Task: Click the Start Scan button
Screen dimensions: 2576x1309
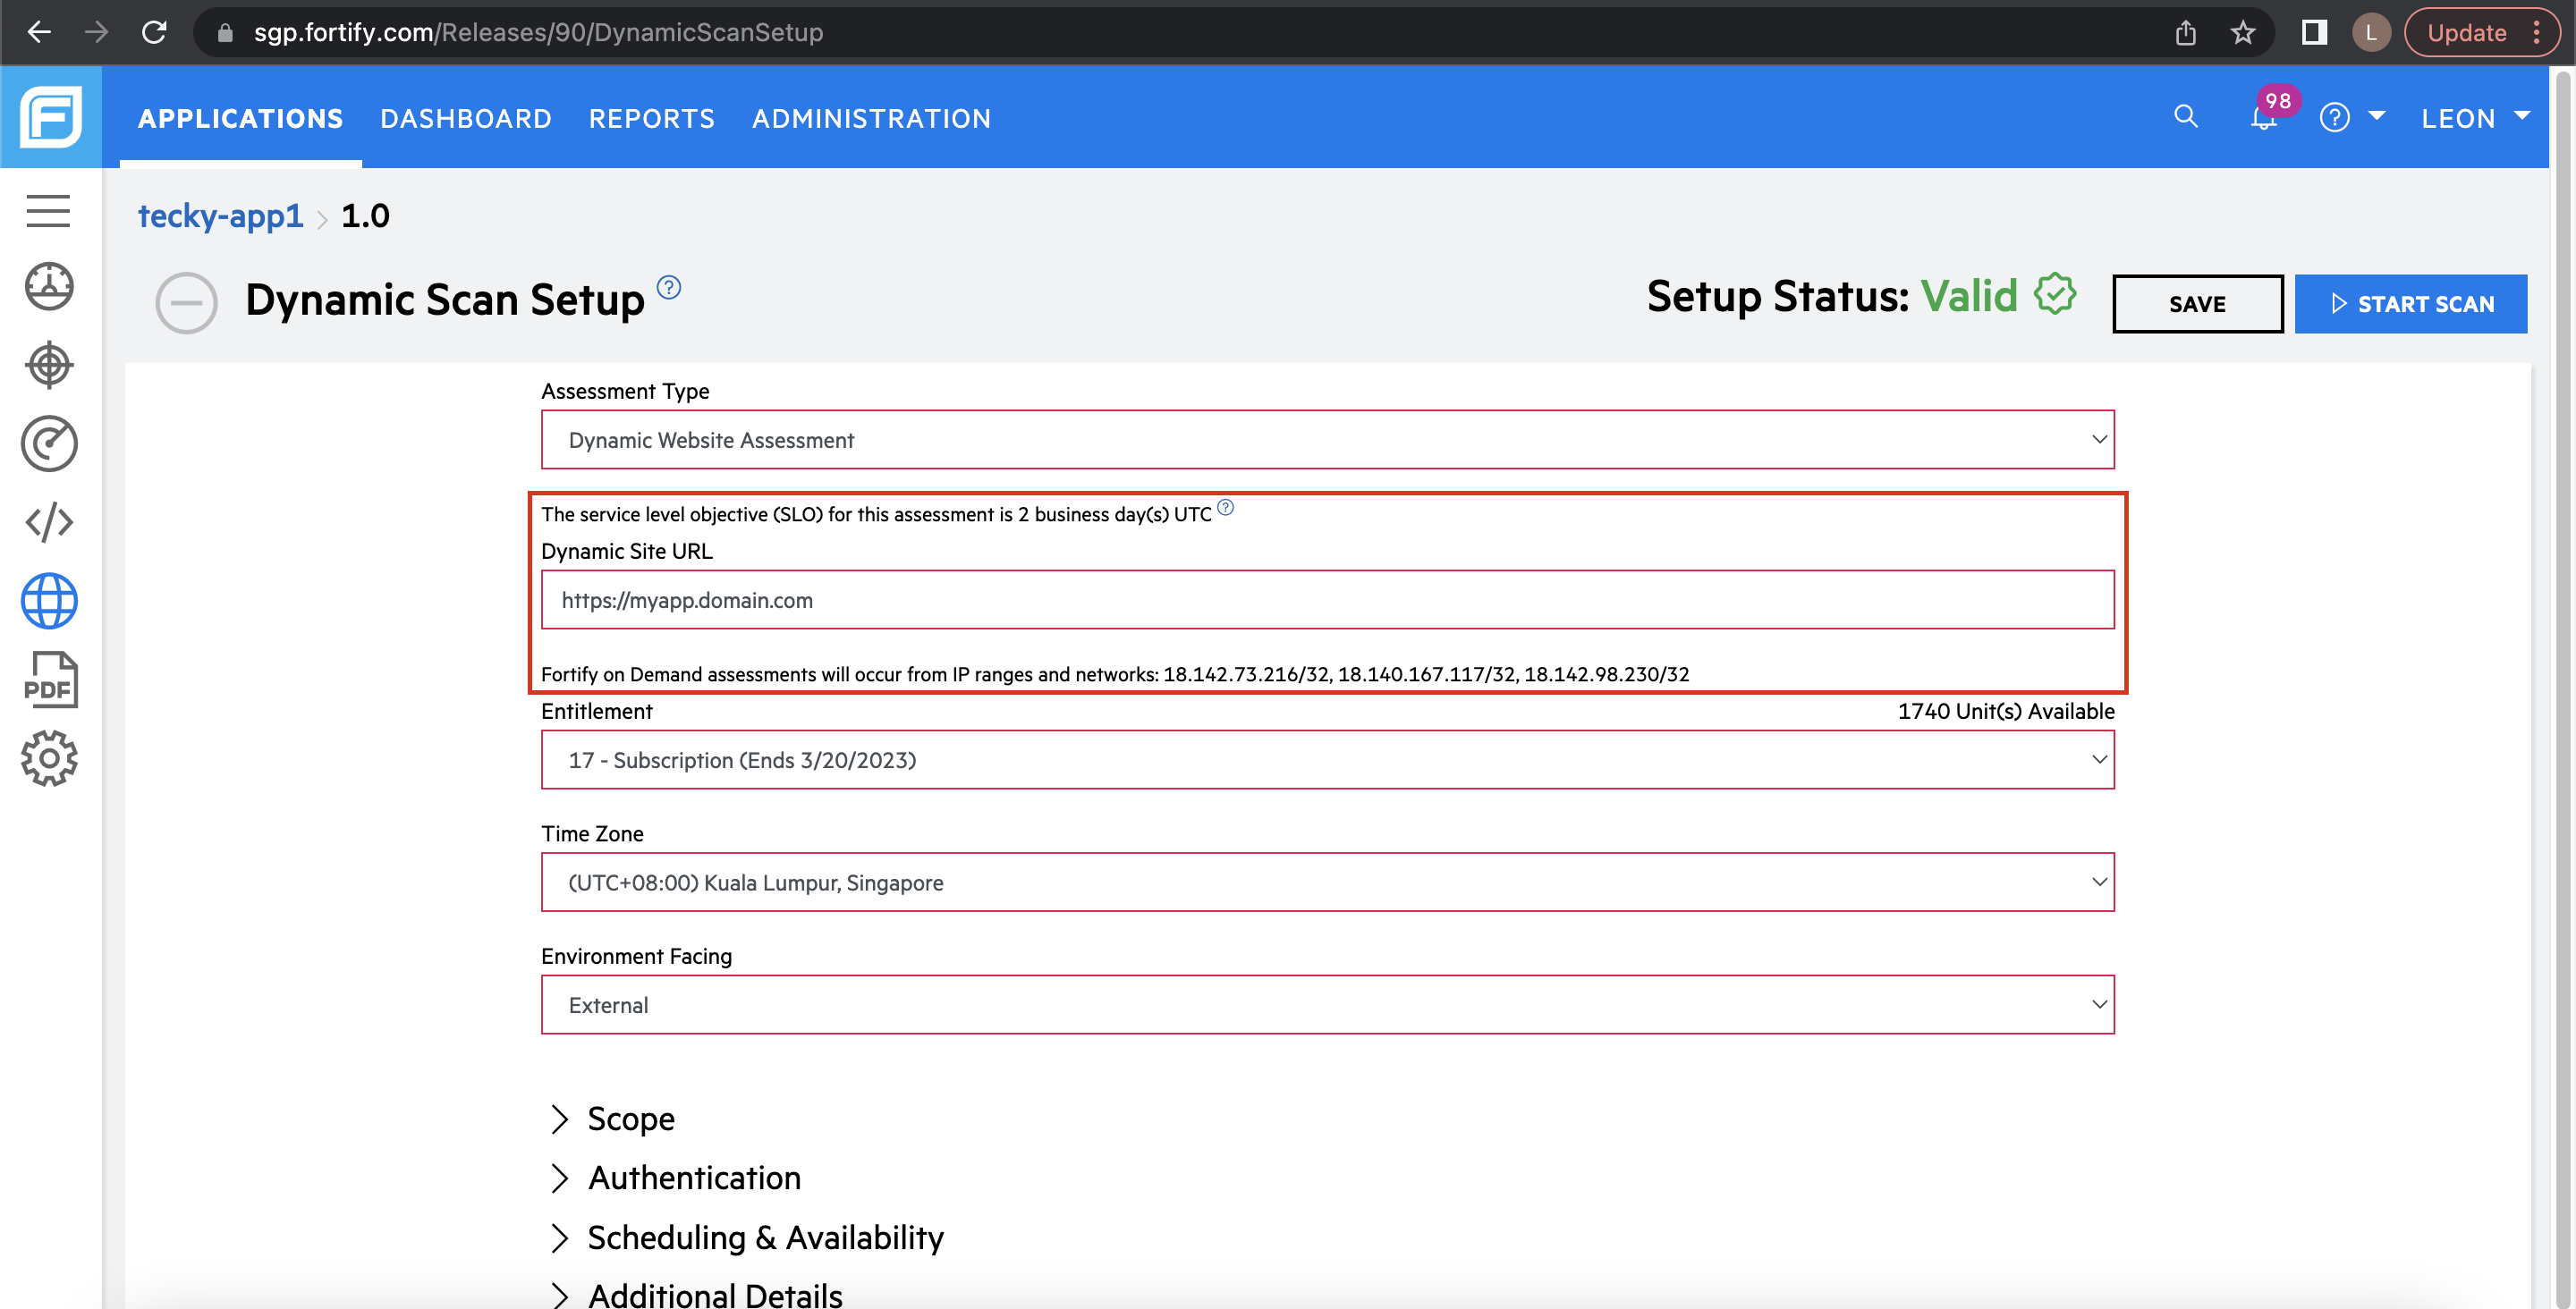Action: point(2410,304)
